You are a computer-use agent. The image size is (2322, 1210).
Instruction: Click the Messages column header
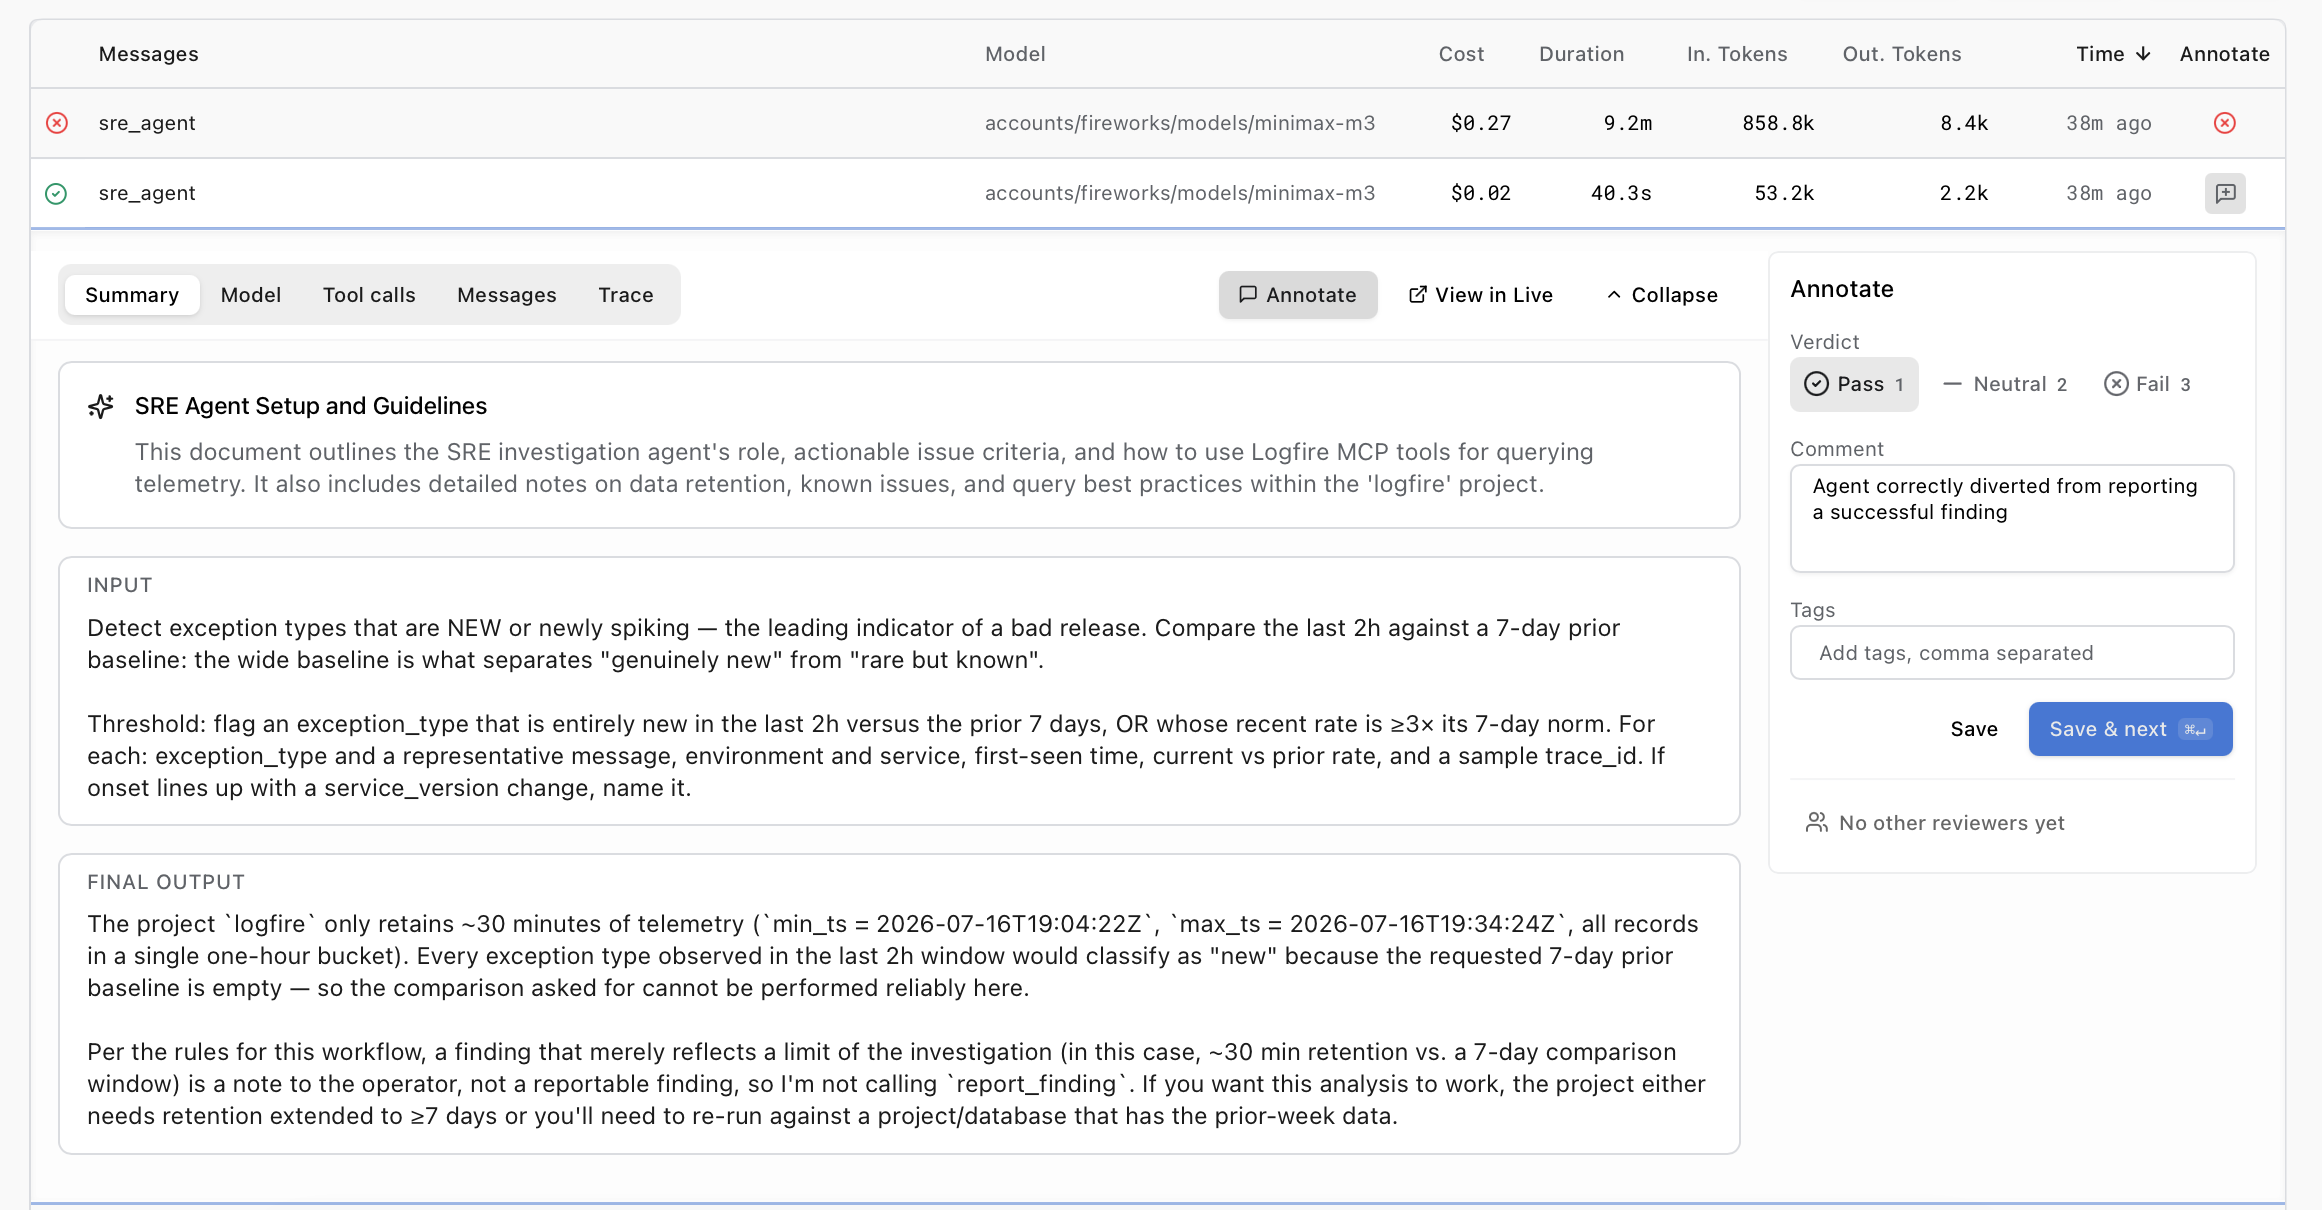149,54
